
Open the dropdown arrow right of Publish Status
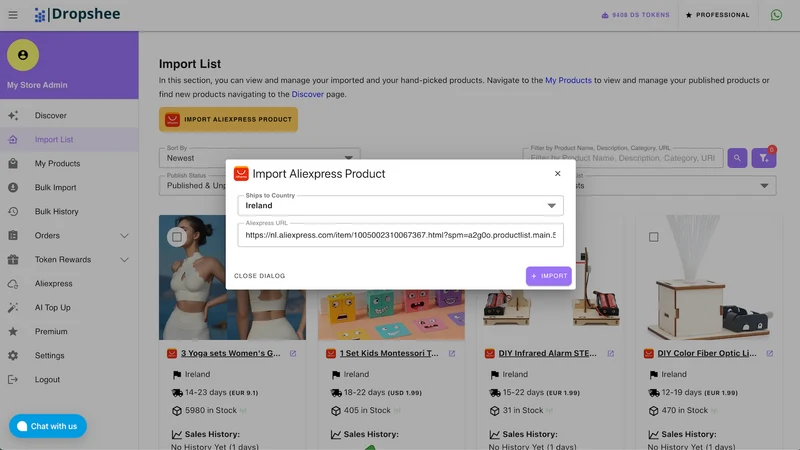(x=764, y=186)
